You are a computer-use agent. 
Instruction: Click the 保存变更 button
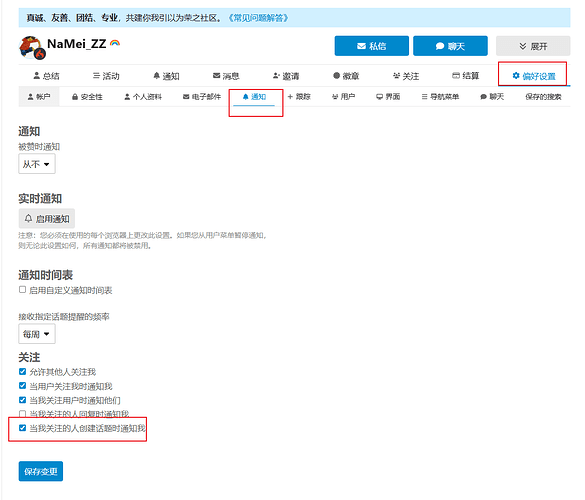pos(41,471)
